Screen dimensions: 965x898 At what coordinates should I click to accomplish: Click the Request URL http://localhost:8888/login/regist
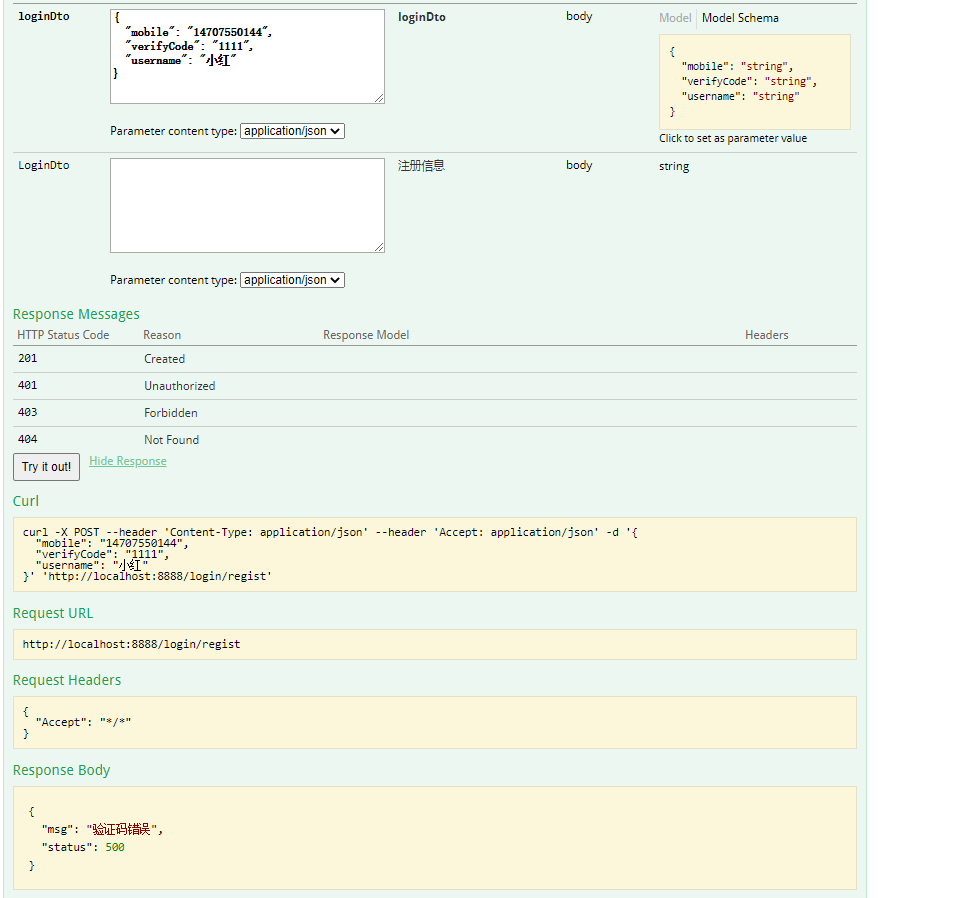[131, 644]
